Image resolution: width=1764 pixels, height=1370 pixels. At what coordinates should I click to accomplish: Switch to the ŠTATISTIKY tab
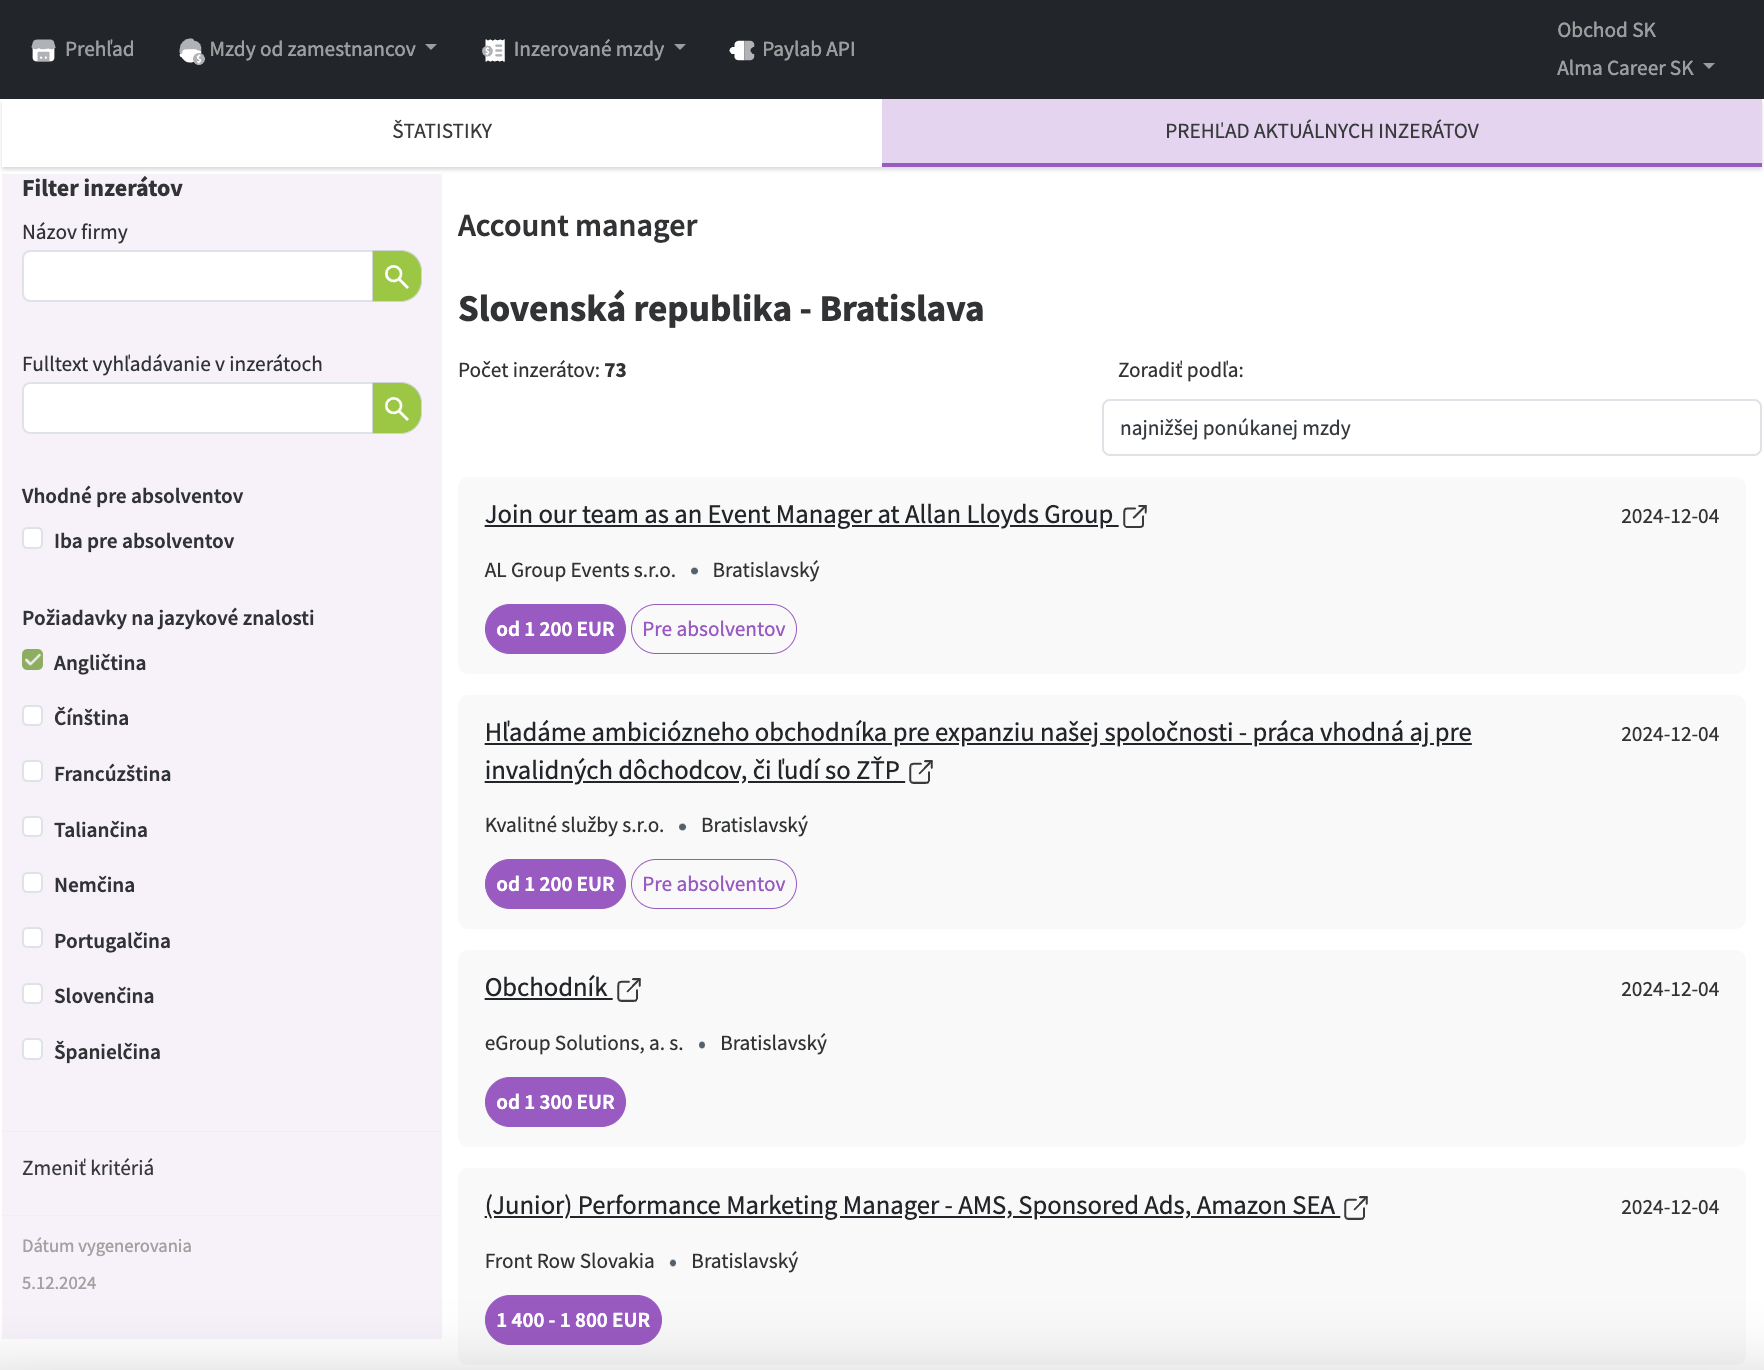[x=441, y=131]
